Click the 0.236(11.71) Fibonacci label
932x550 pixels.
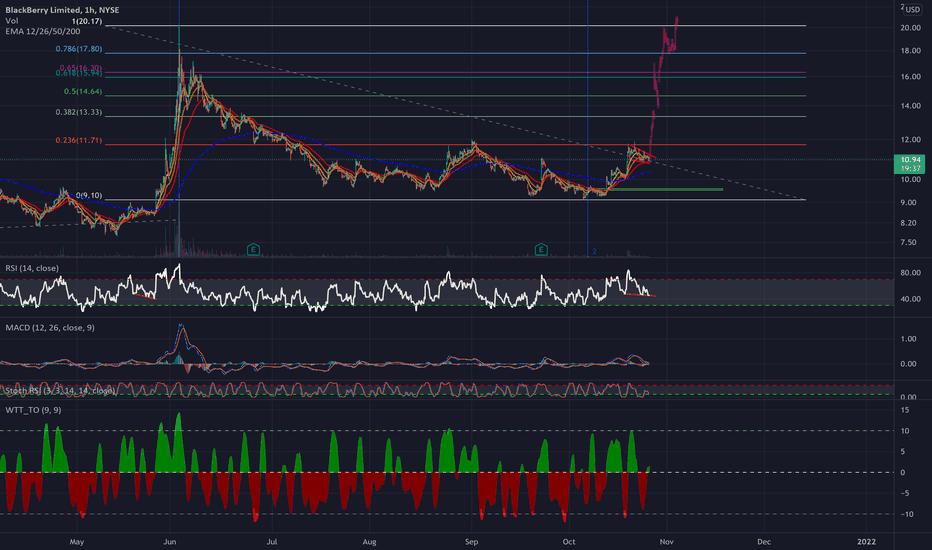[x=79, y=140]
